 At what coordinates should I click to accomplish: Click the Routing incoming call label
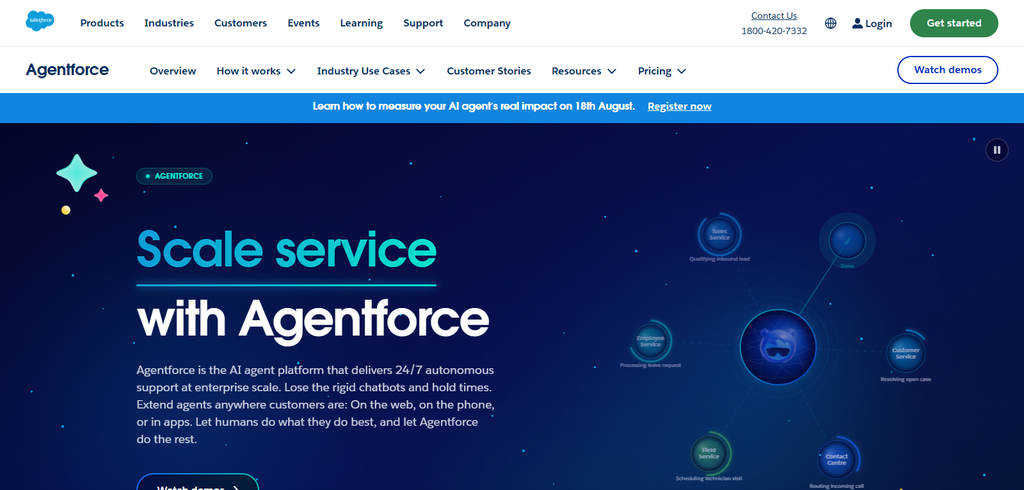click(x=837, y=486)
